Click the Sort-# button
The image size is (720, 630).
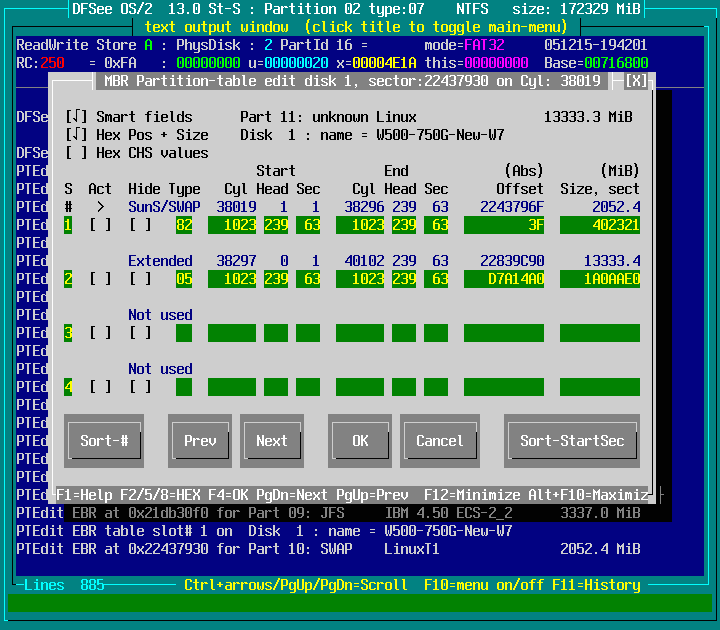(104, 440)
